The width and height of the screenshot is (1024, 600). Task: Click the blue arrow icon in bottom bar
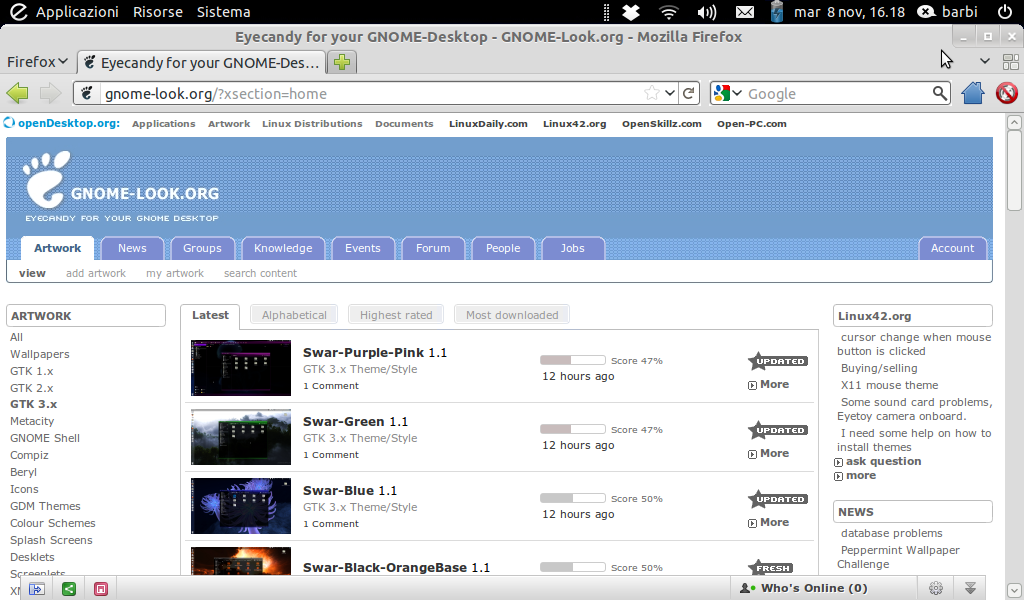coord(37,589)
